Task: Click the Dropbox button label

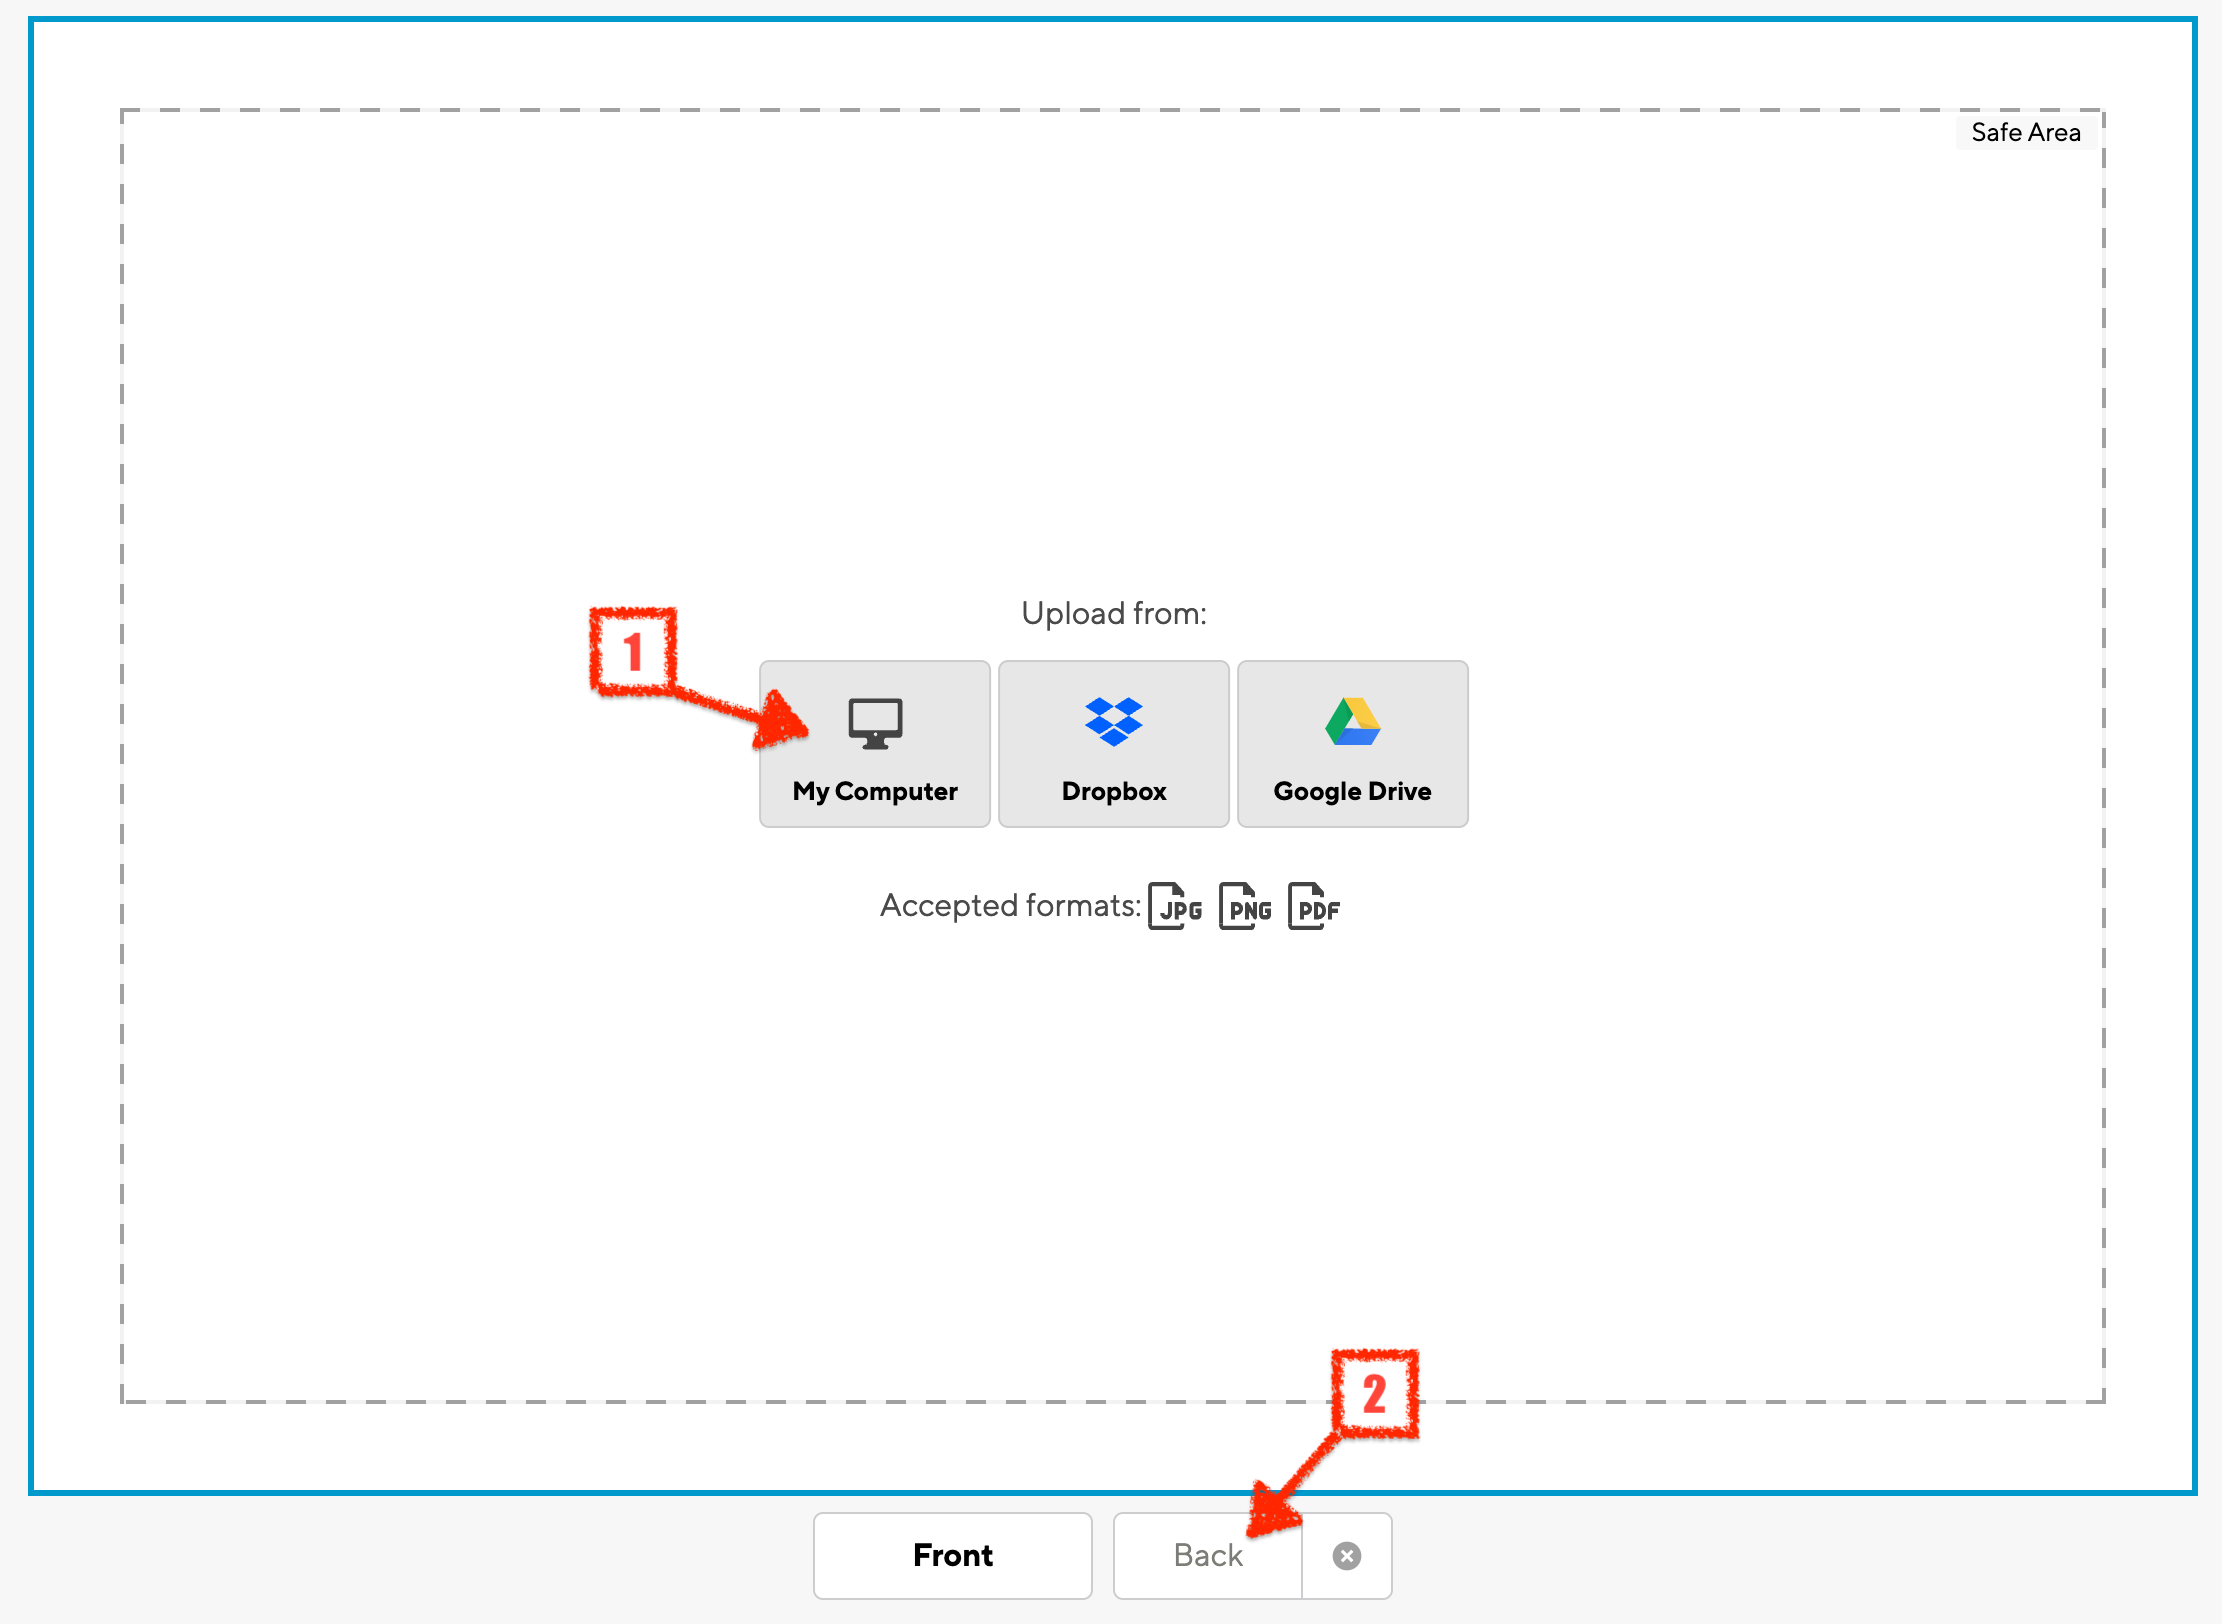Action: 1113,791
